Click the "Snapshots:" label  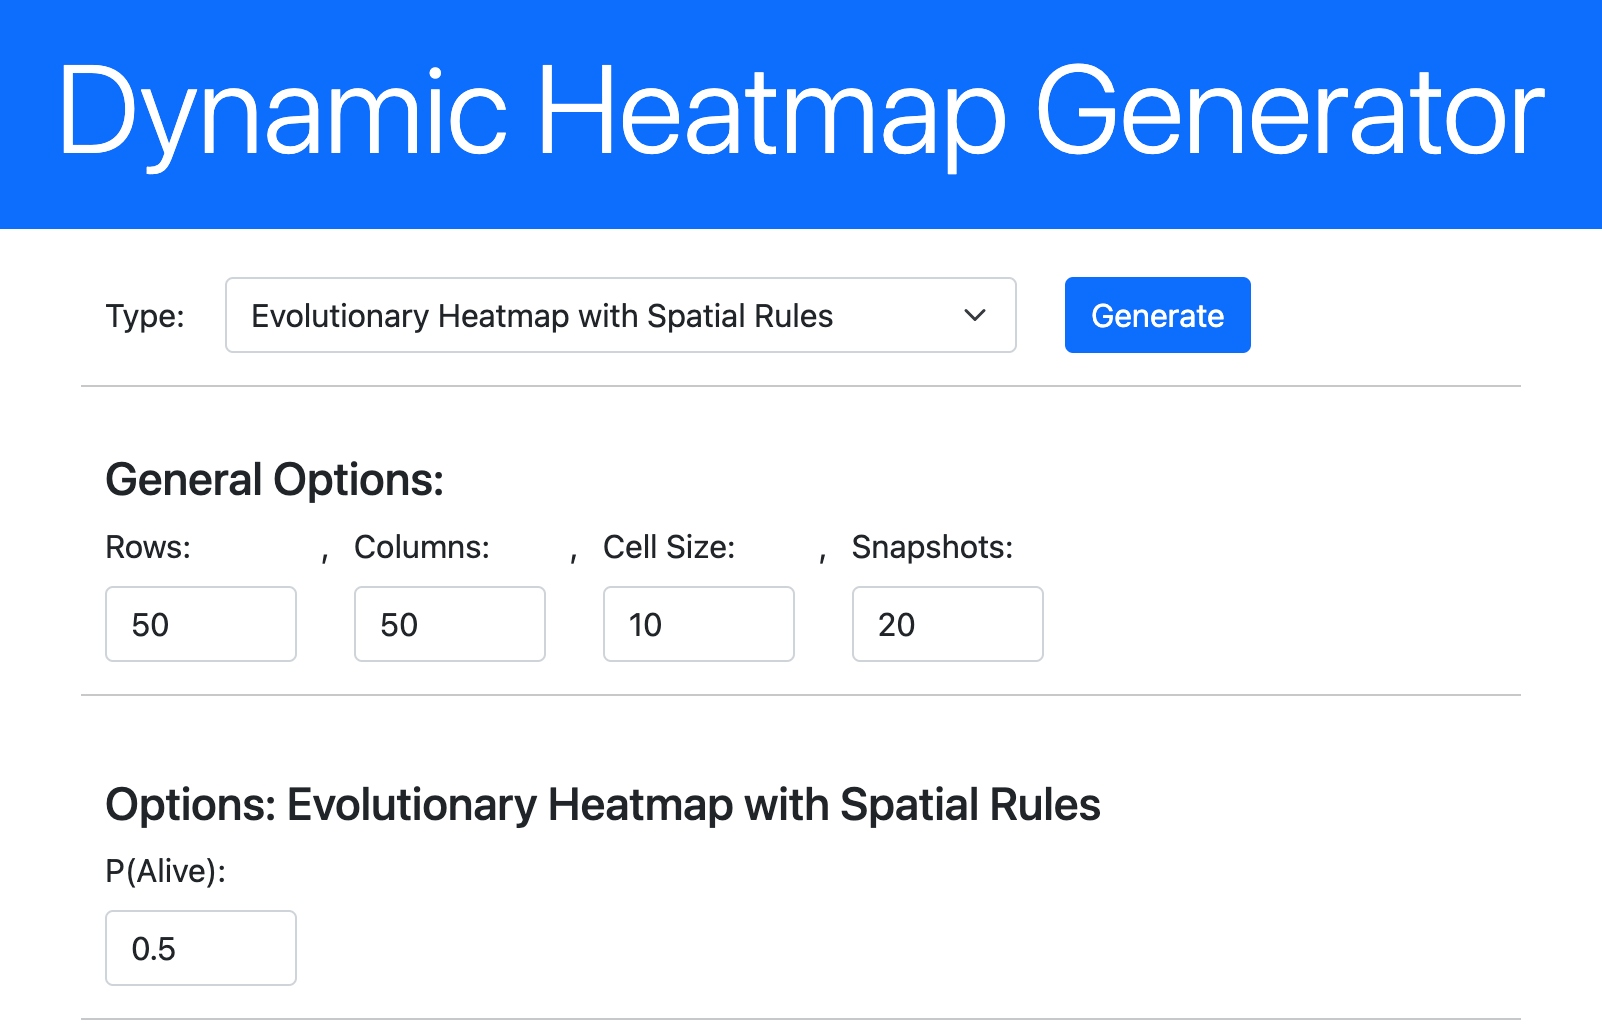pos(932,547)
